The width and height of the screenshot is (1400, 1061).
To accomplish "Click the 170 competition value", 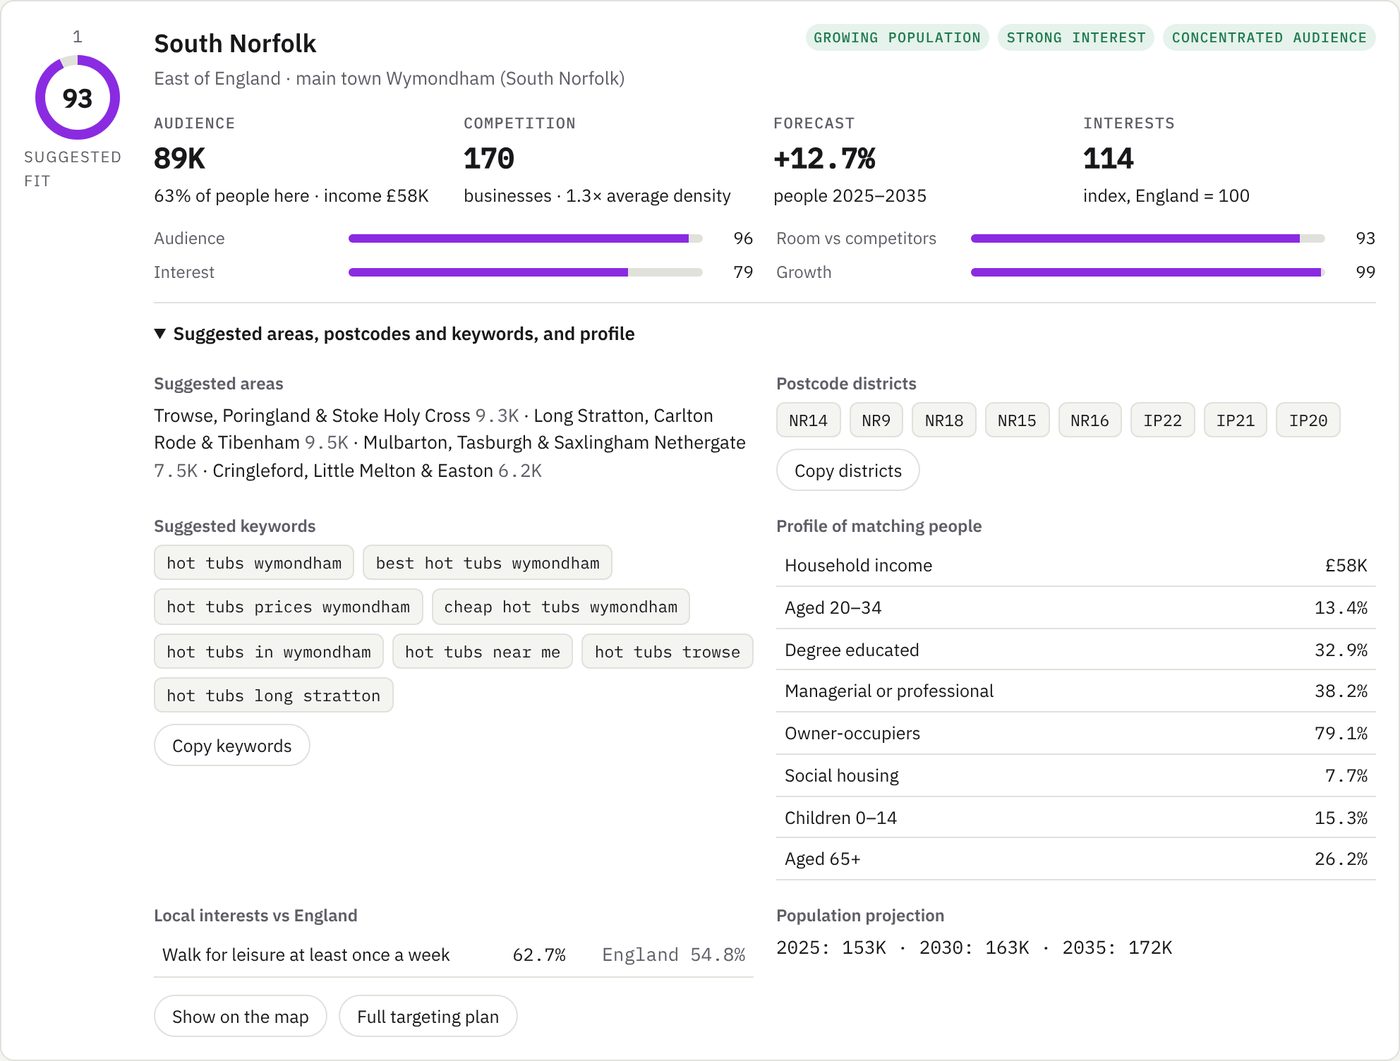I will click(x=489, y=159).
